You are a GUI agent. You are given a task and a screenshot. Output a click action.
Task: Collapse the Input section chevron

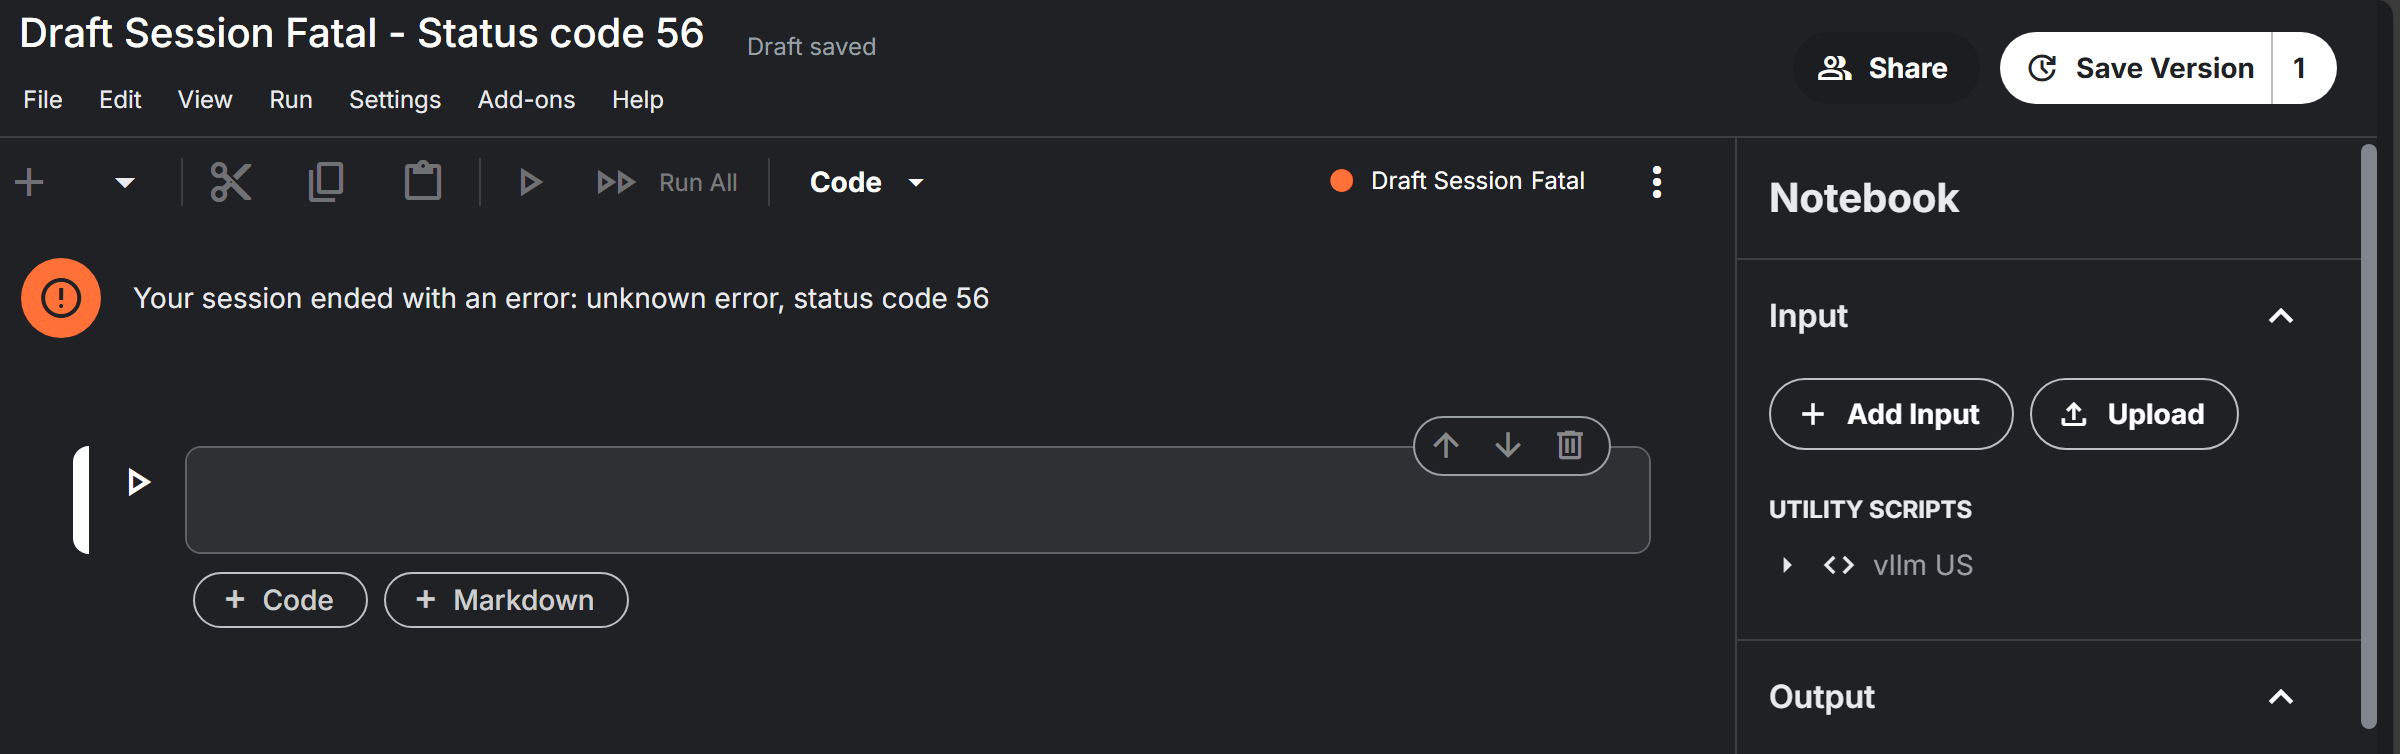click(x=2281, y=316)
